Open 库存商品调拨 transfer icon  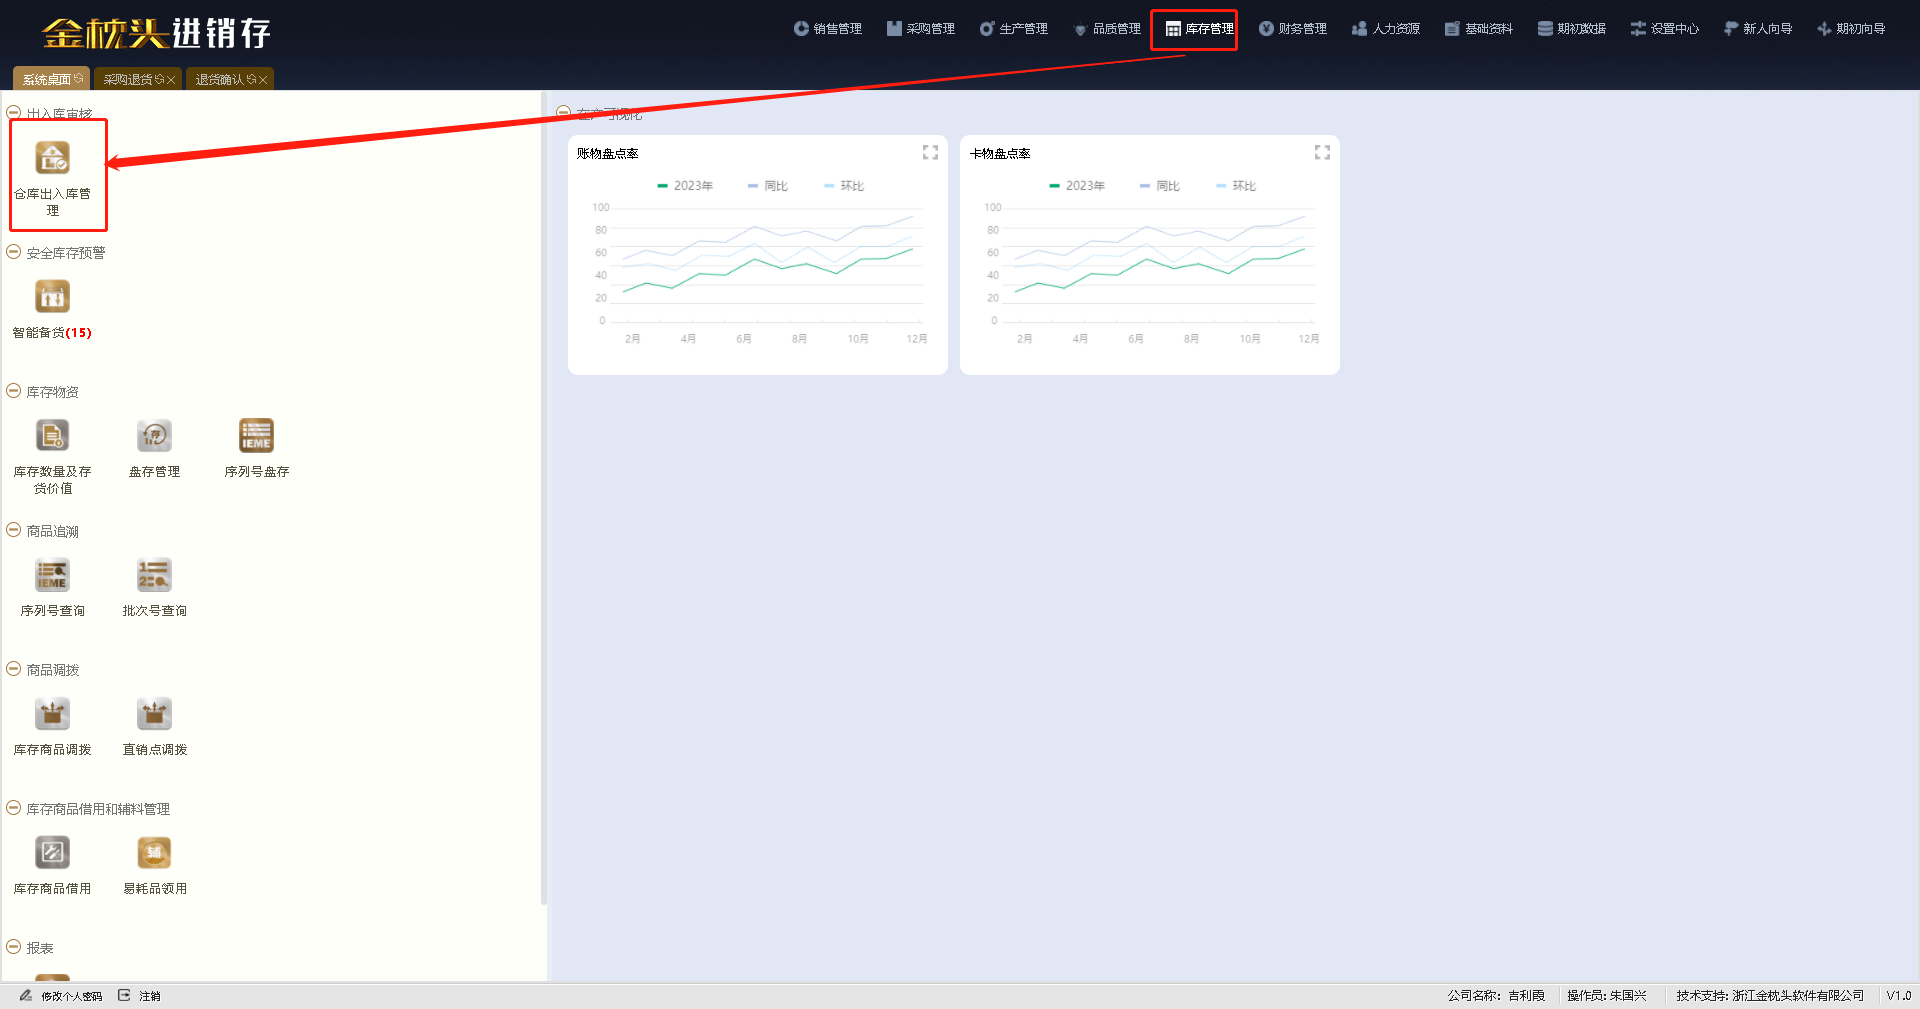pos(53,714)
